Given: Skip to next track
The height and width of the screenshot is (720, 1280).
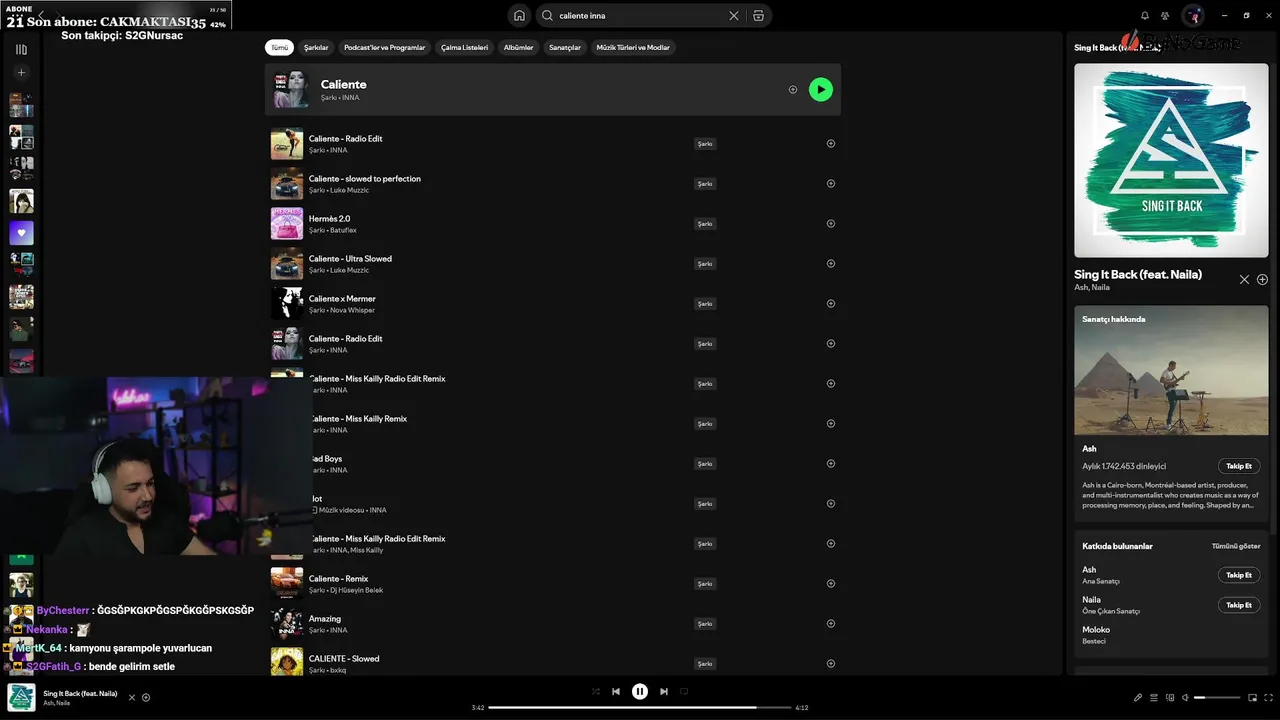Looking at the screenshot, I should click(664, 691).
